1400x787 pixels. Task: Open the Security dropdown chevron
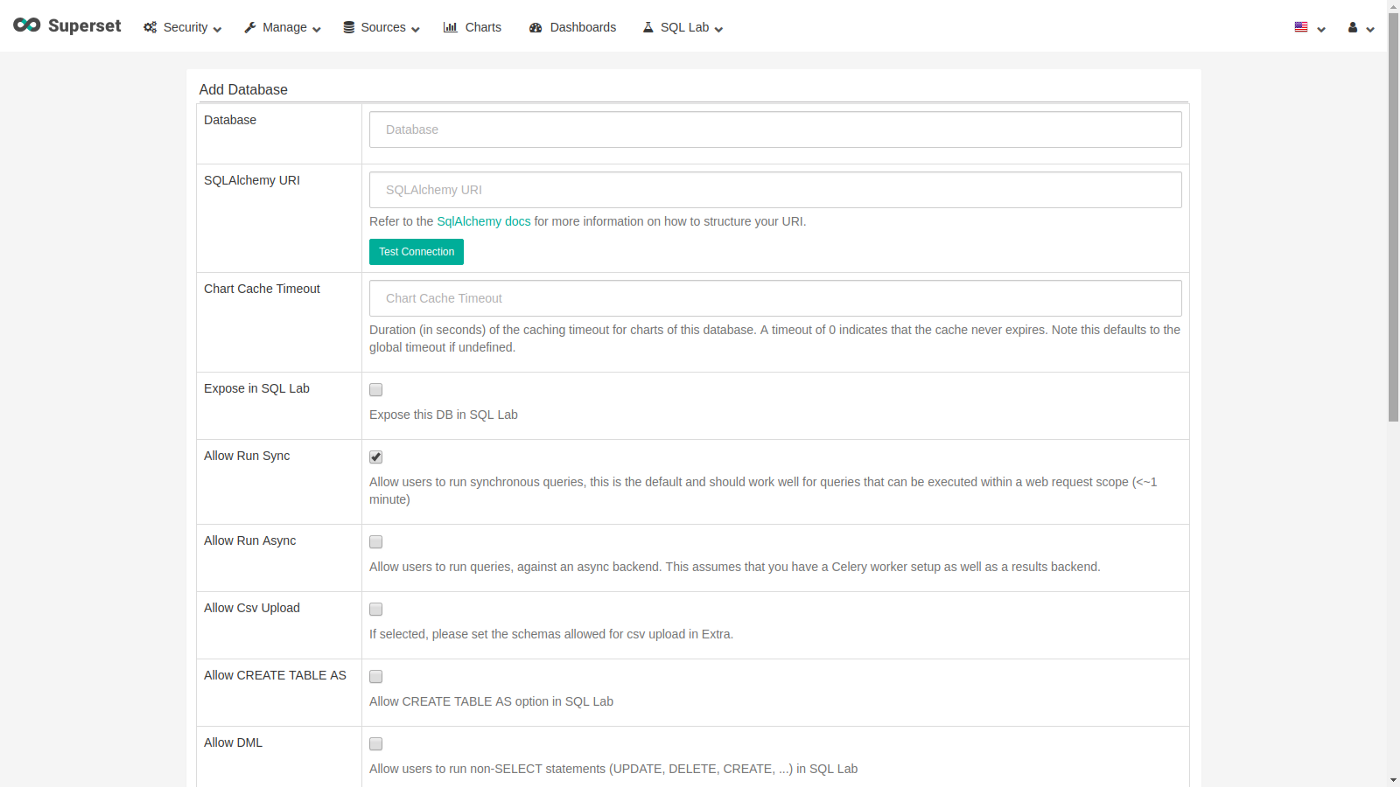point(217,29)
